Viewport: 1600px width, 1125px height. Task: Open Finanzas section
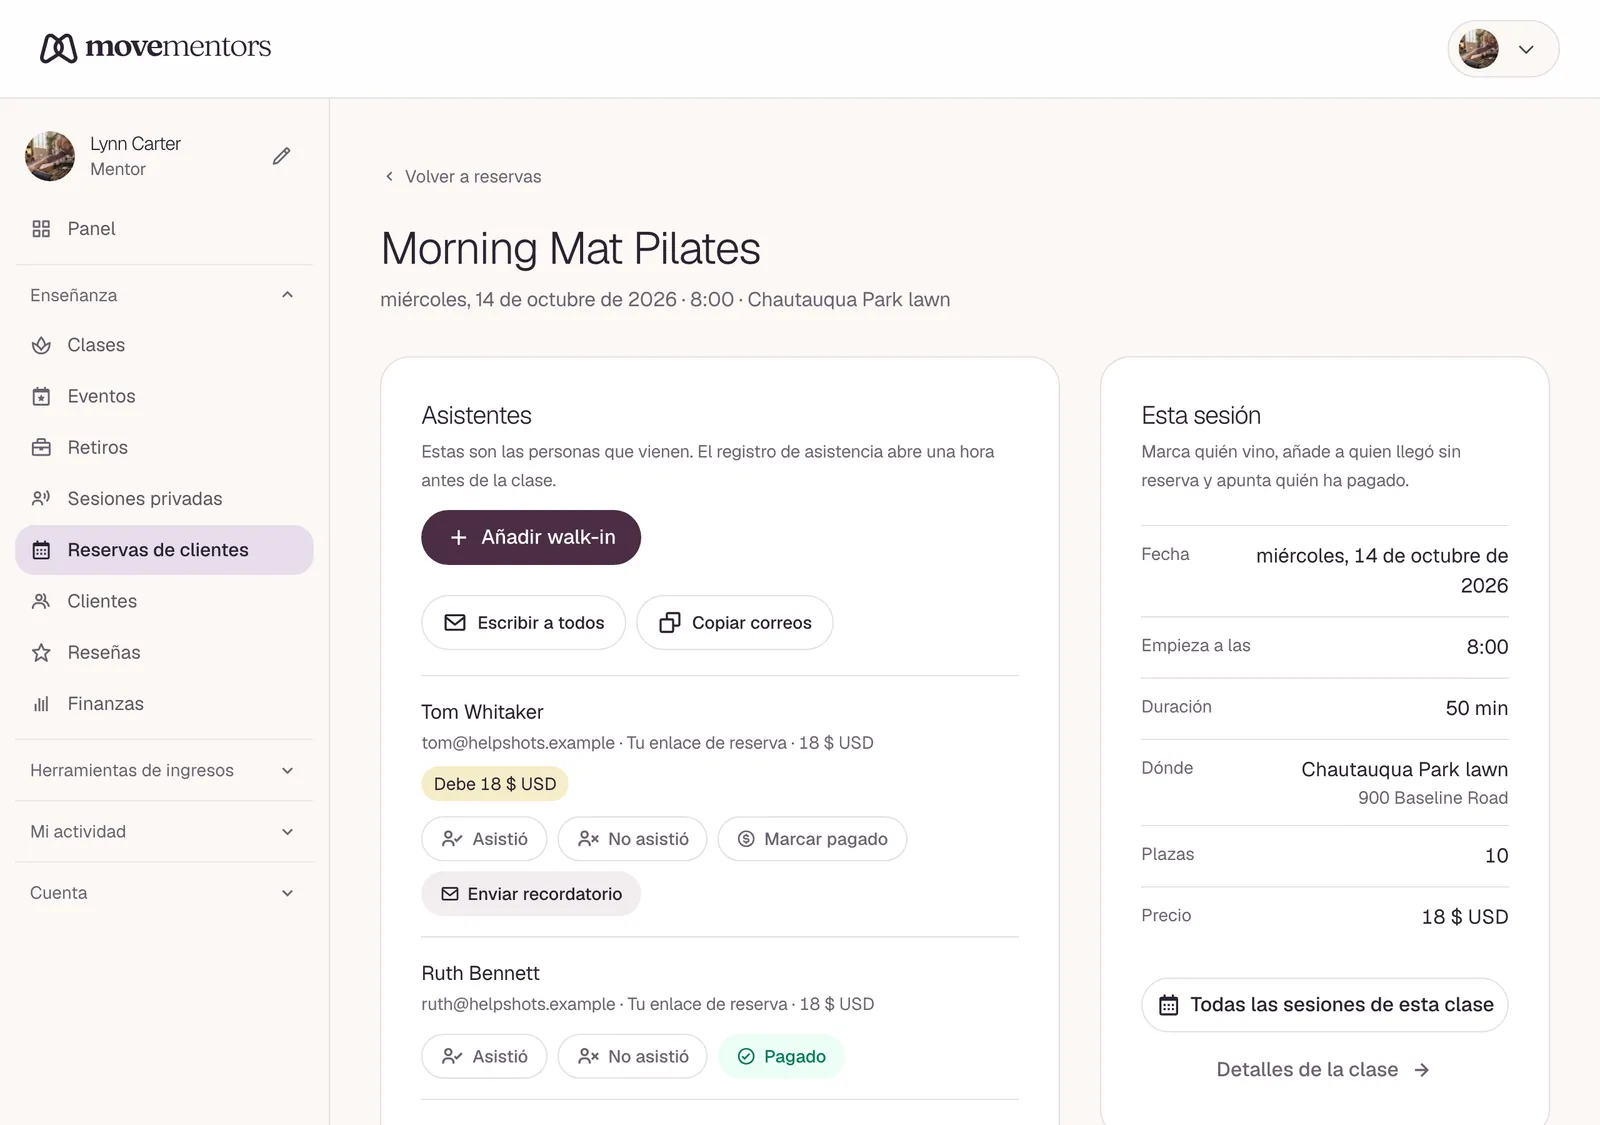[x=164, y=703]
